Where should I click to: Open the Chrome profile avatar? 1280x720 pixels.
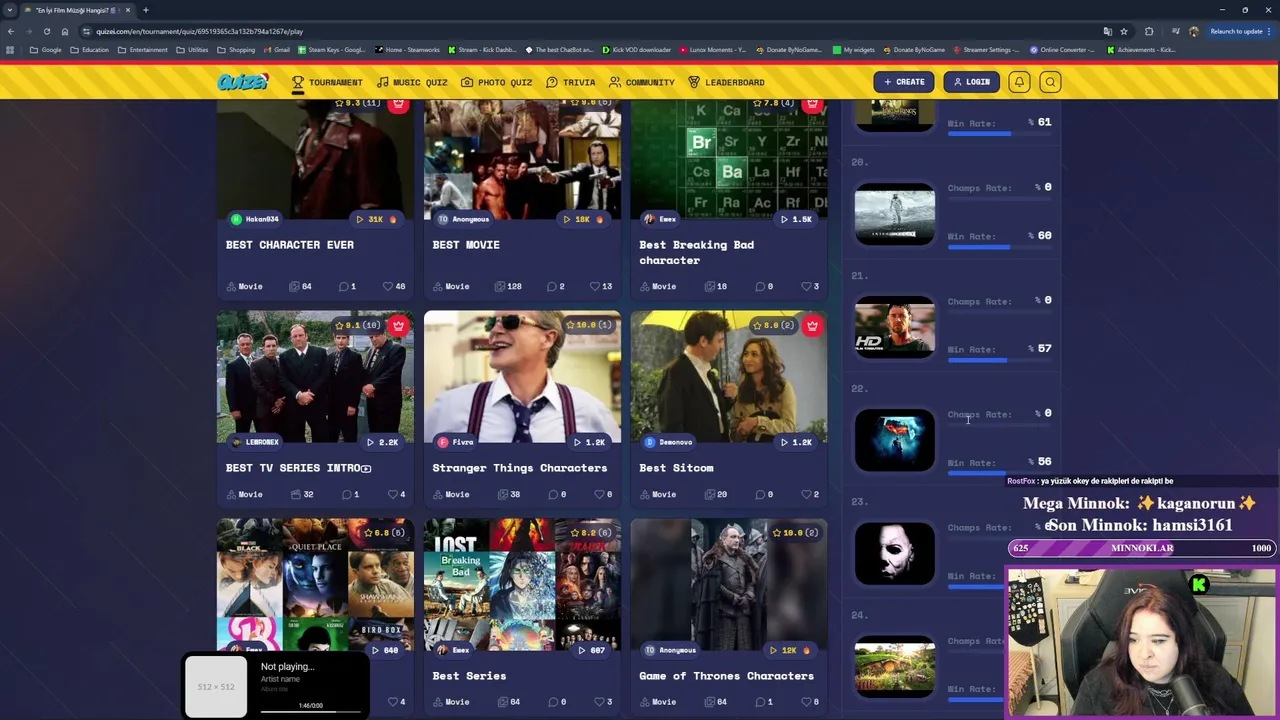coord(1193,31)
